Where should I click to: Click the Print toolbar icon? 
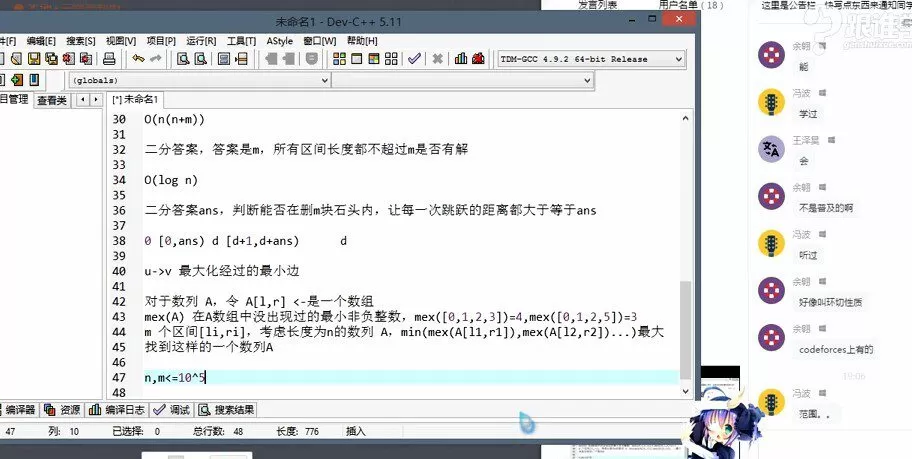tap(109, 59)
